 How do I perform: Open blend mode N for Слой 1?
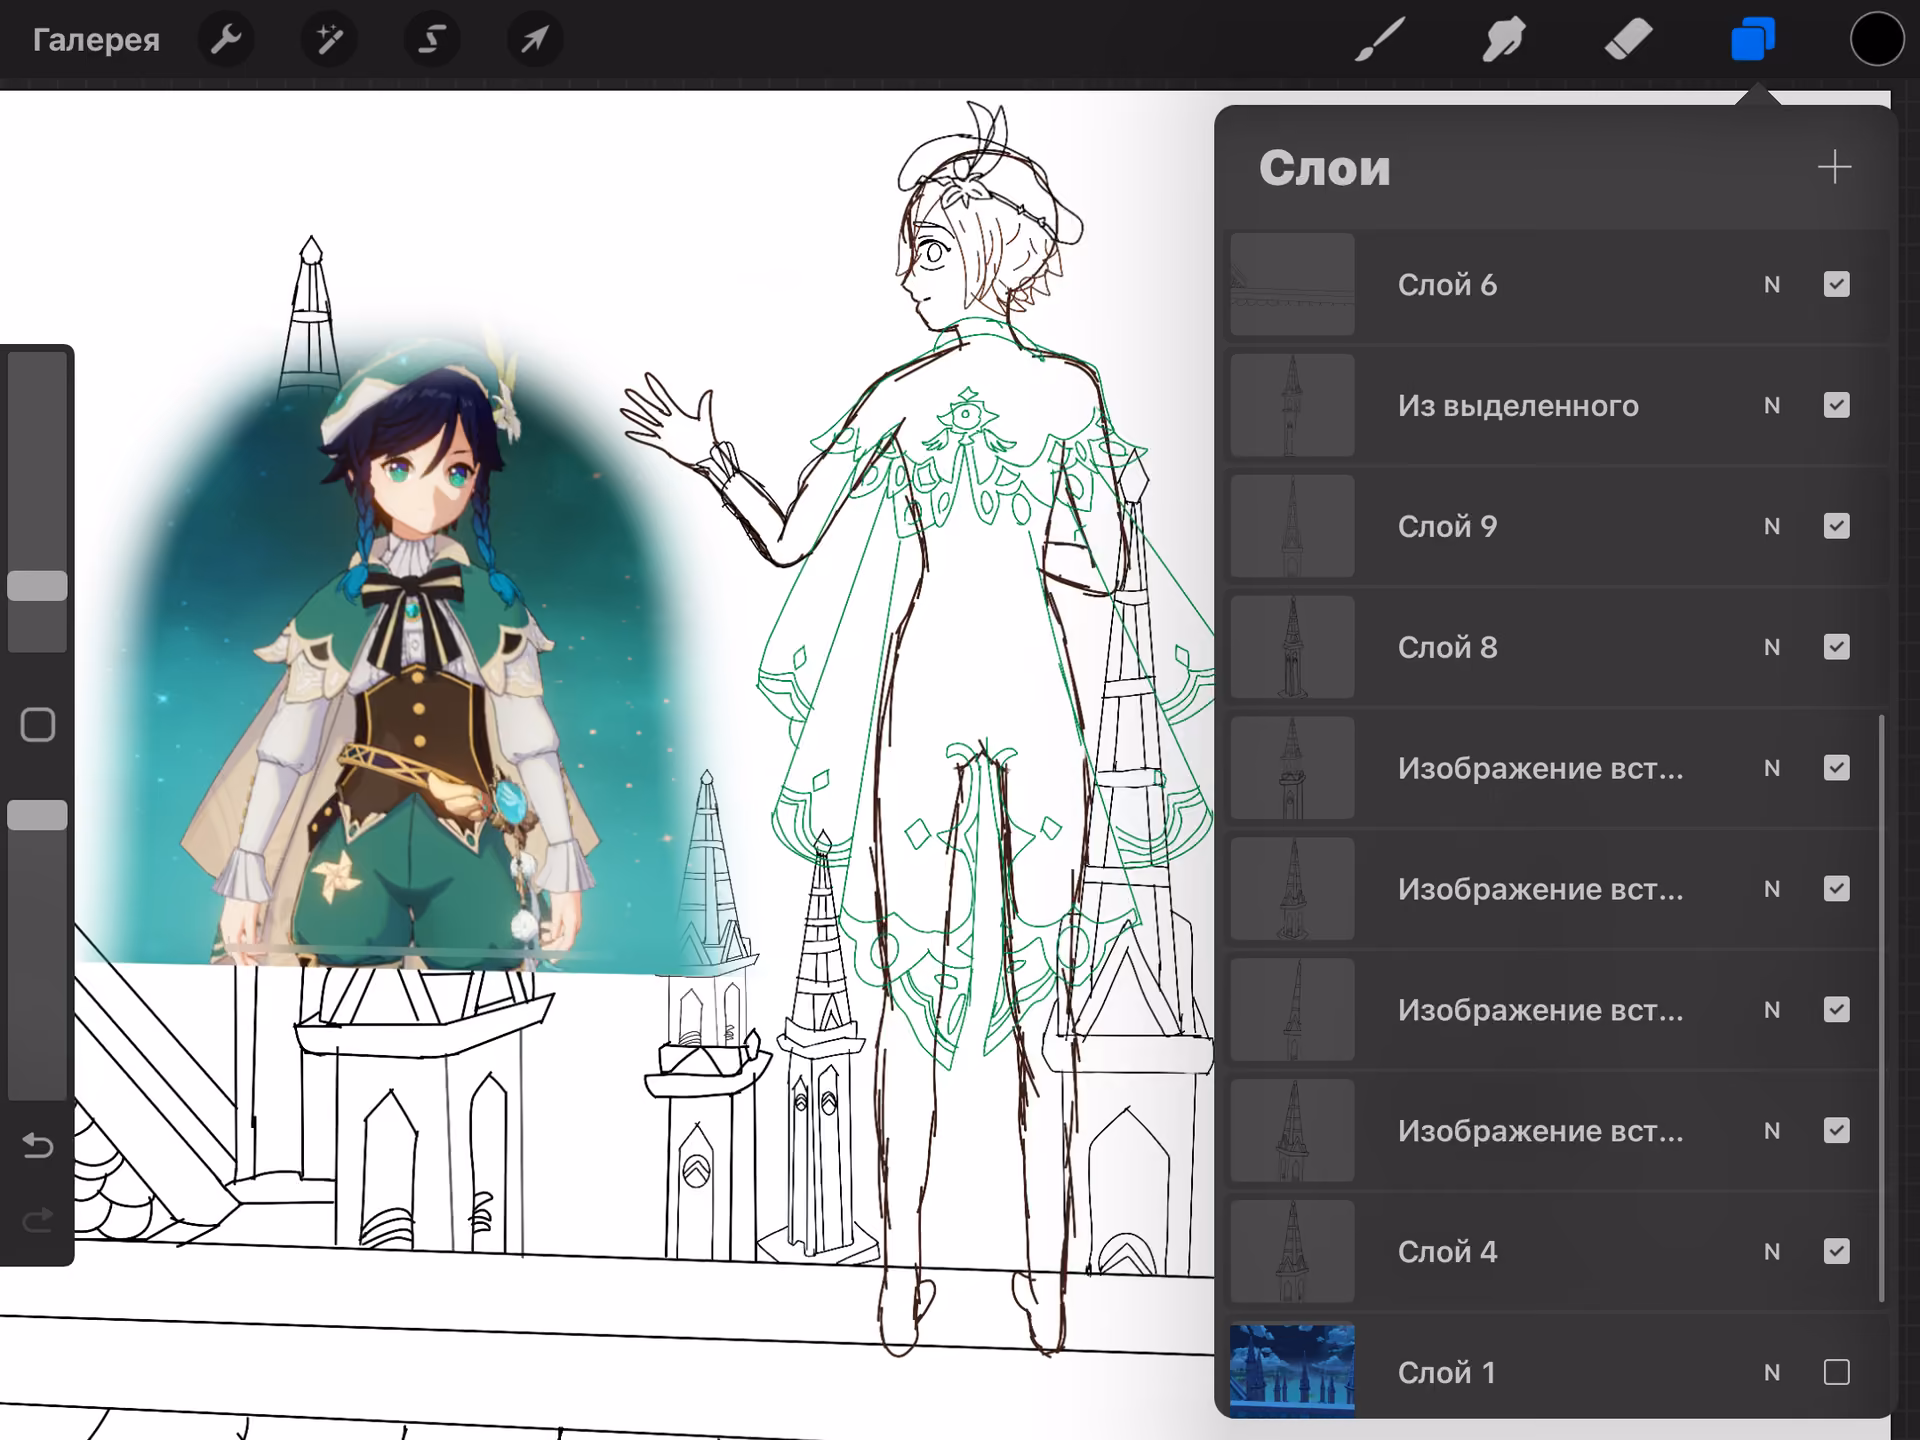coord(1772,1372)
